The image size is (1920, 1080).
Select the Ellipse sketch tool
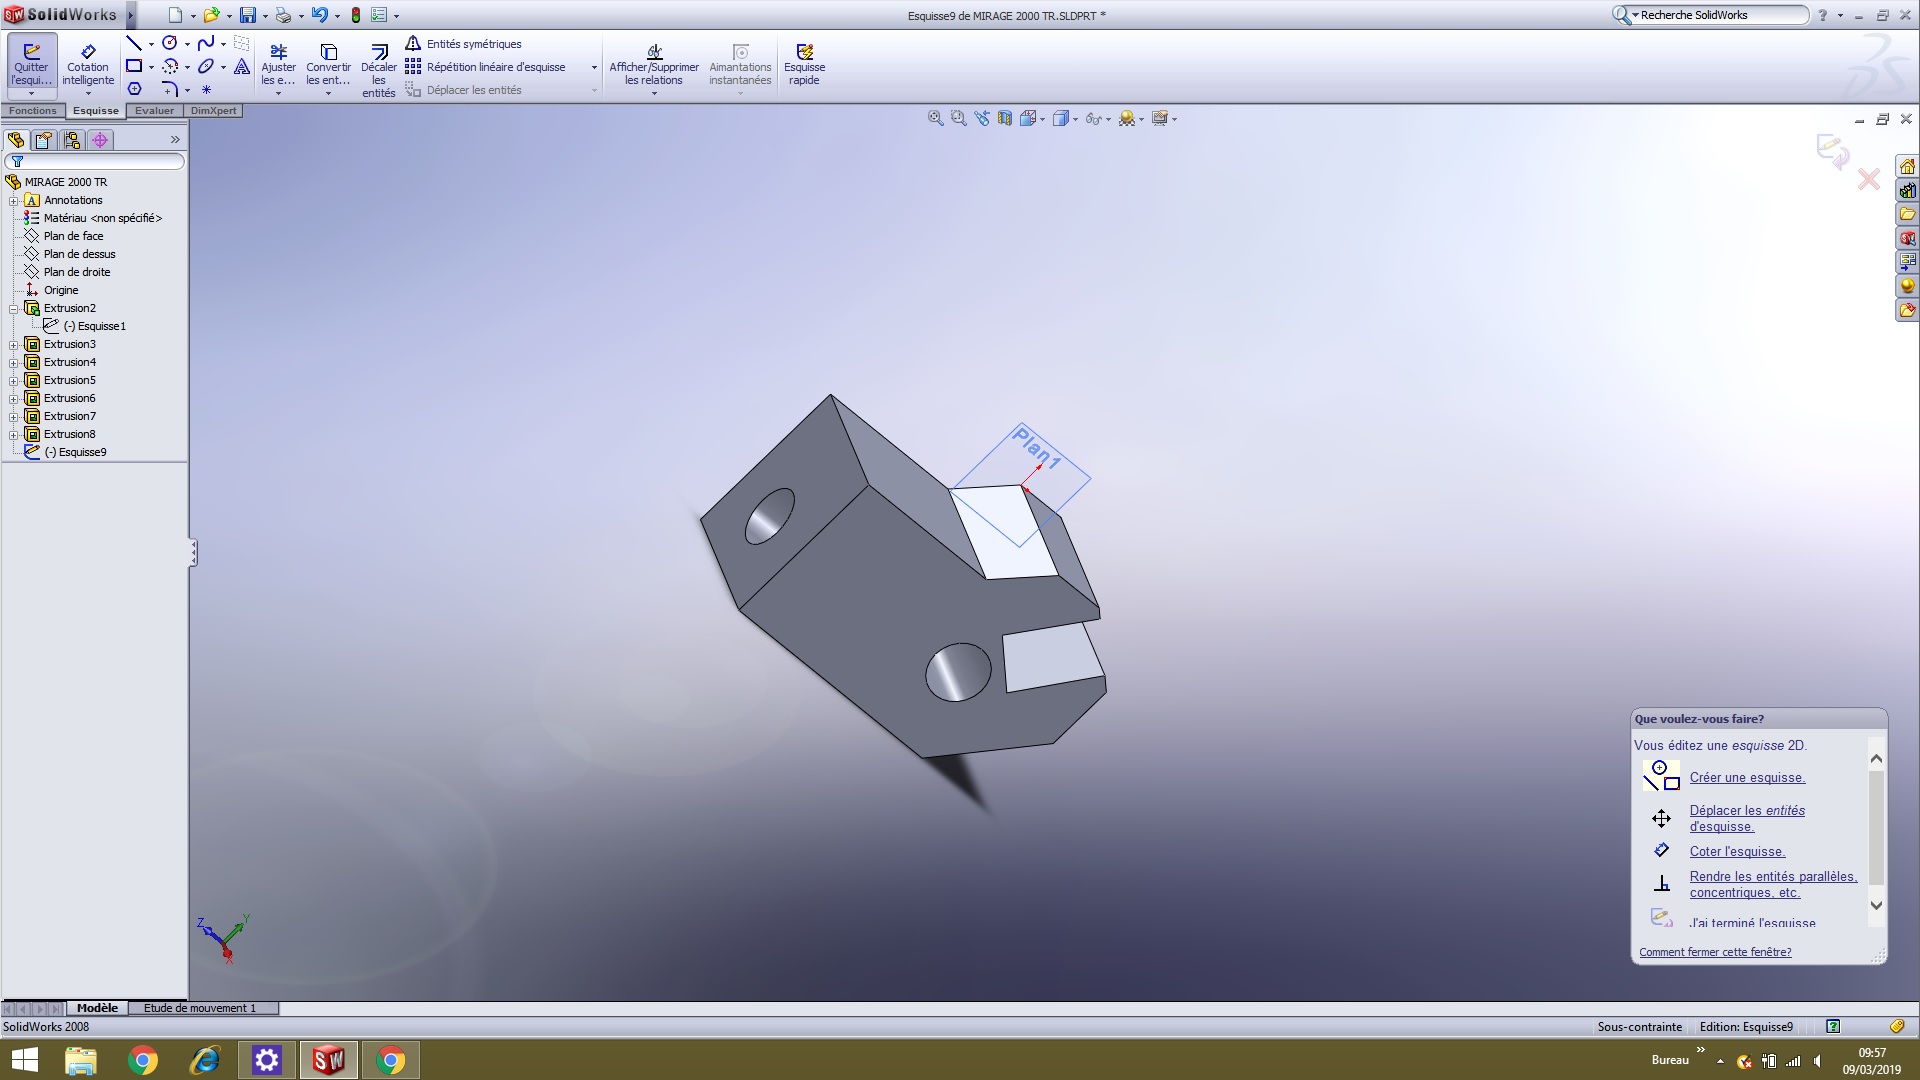coord(206,66)
